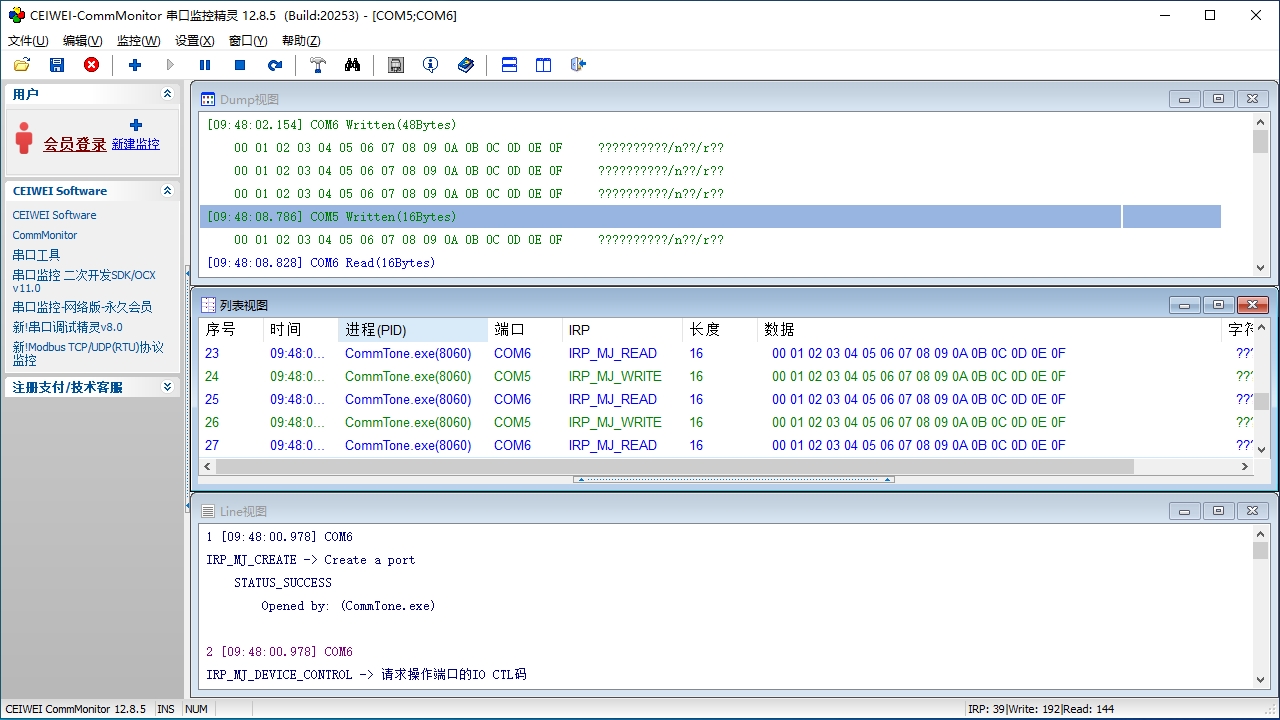Viewport: 1280px width, 720px height.
Task: Click the binoculars find icon
Action: (x=352, y=65)
